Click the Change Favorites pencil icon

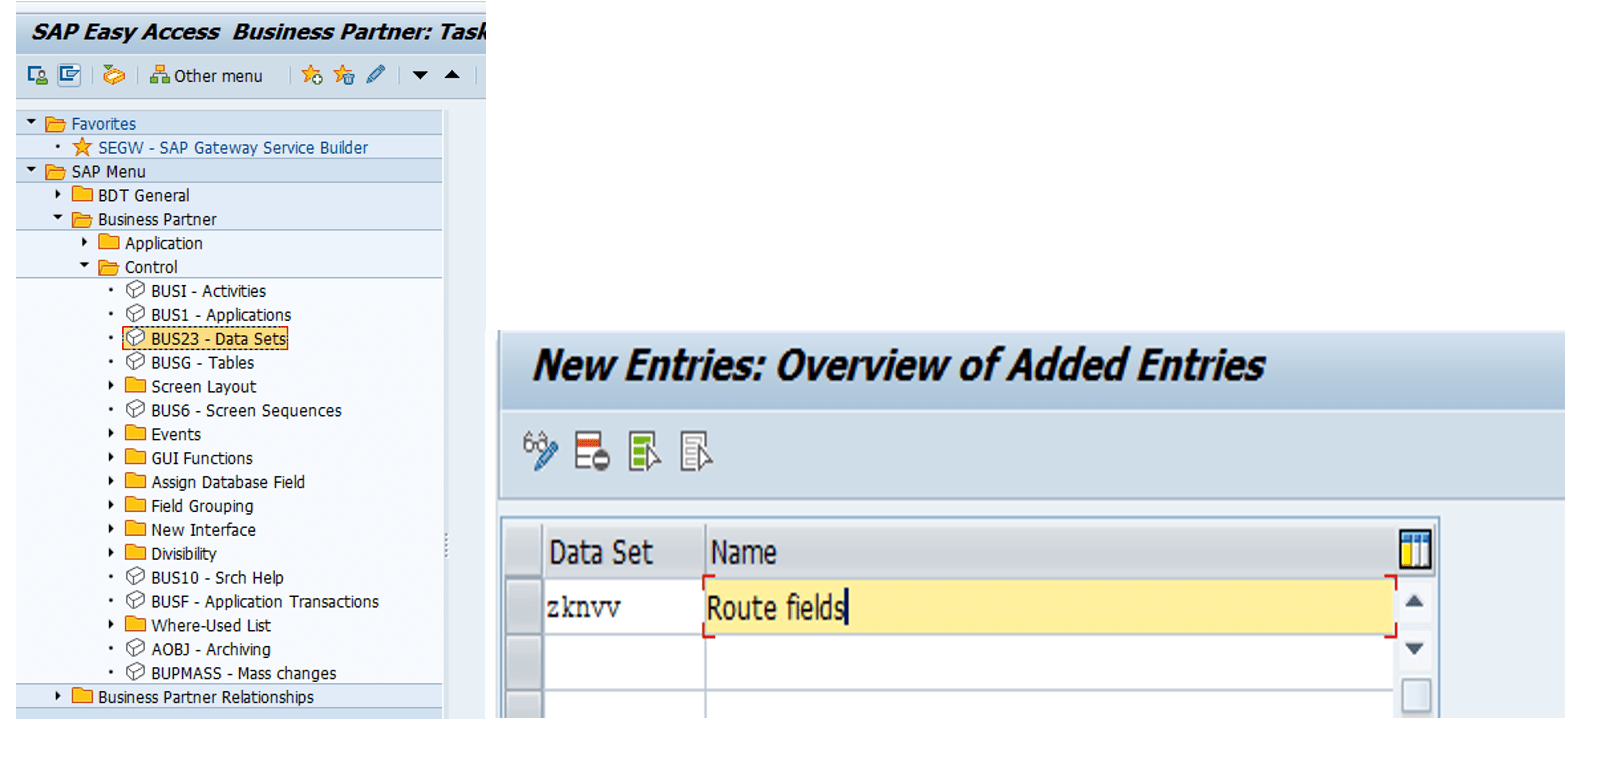(376, 75)
